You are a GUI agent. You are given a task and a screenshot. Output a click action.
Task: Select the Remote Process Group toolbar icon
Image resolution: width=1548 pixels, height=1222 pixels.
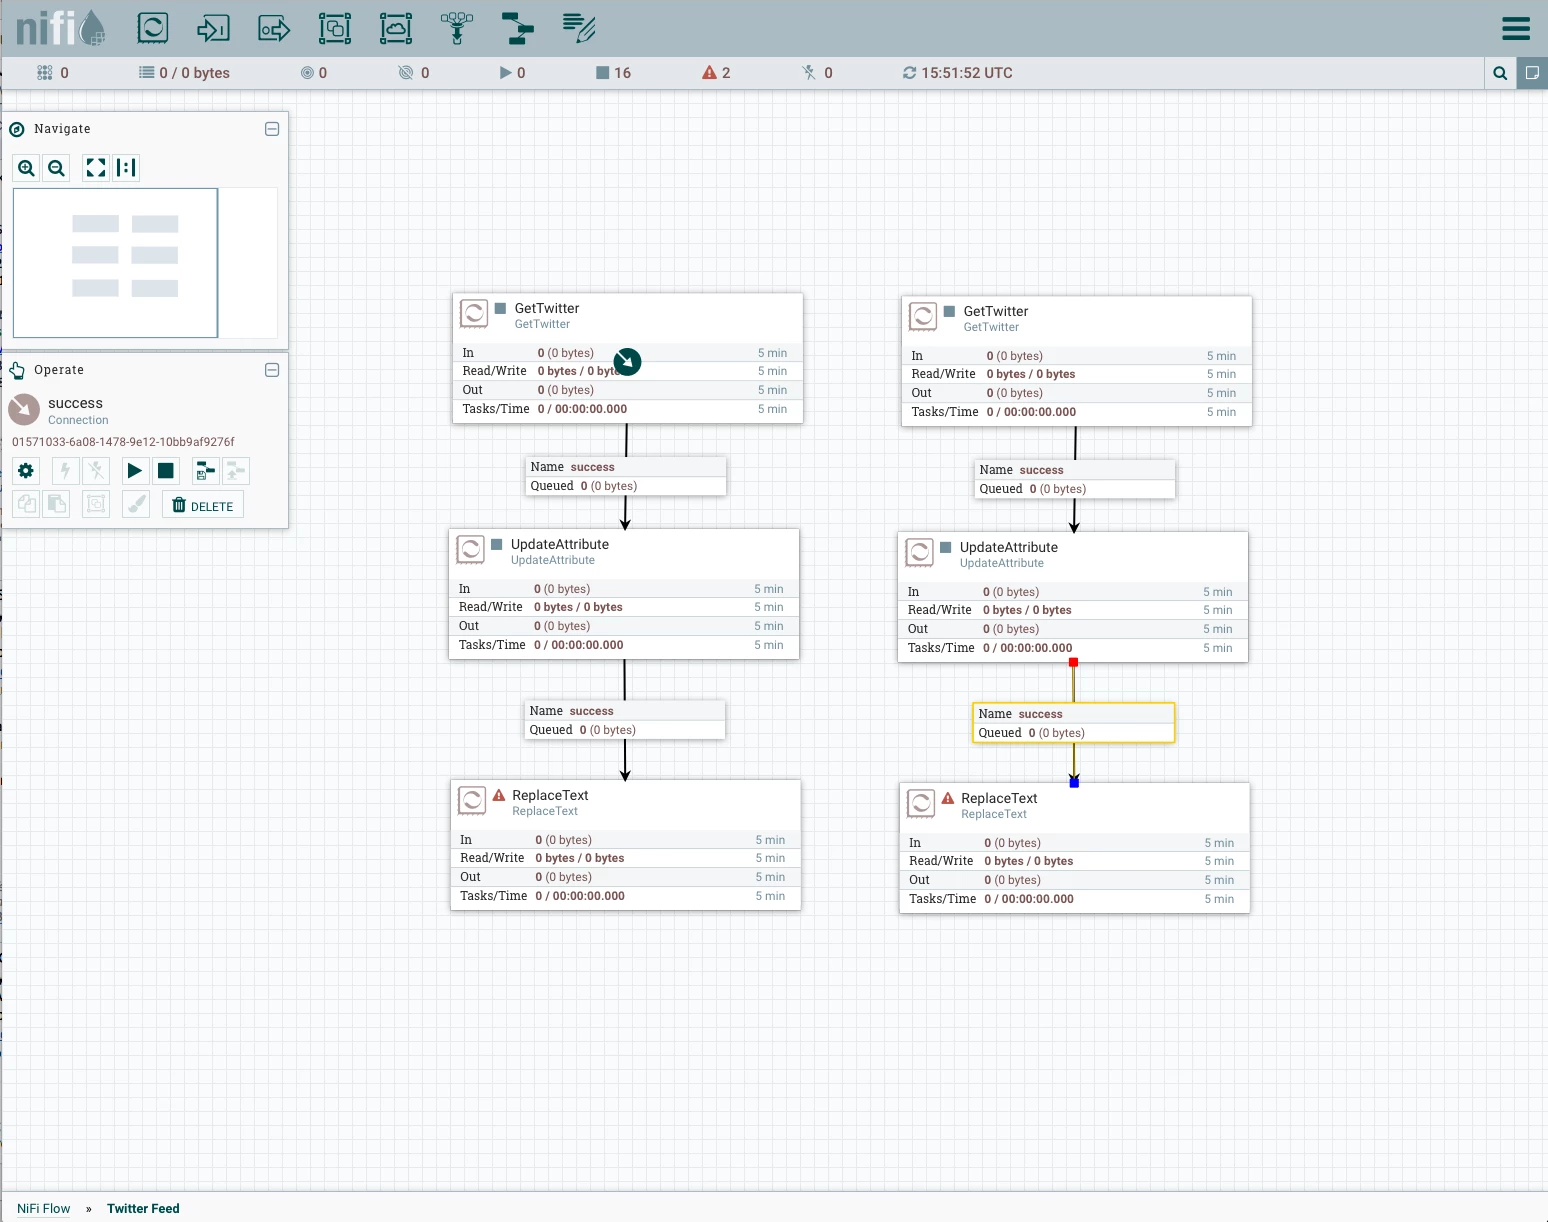pos(396,28)
